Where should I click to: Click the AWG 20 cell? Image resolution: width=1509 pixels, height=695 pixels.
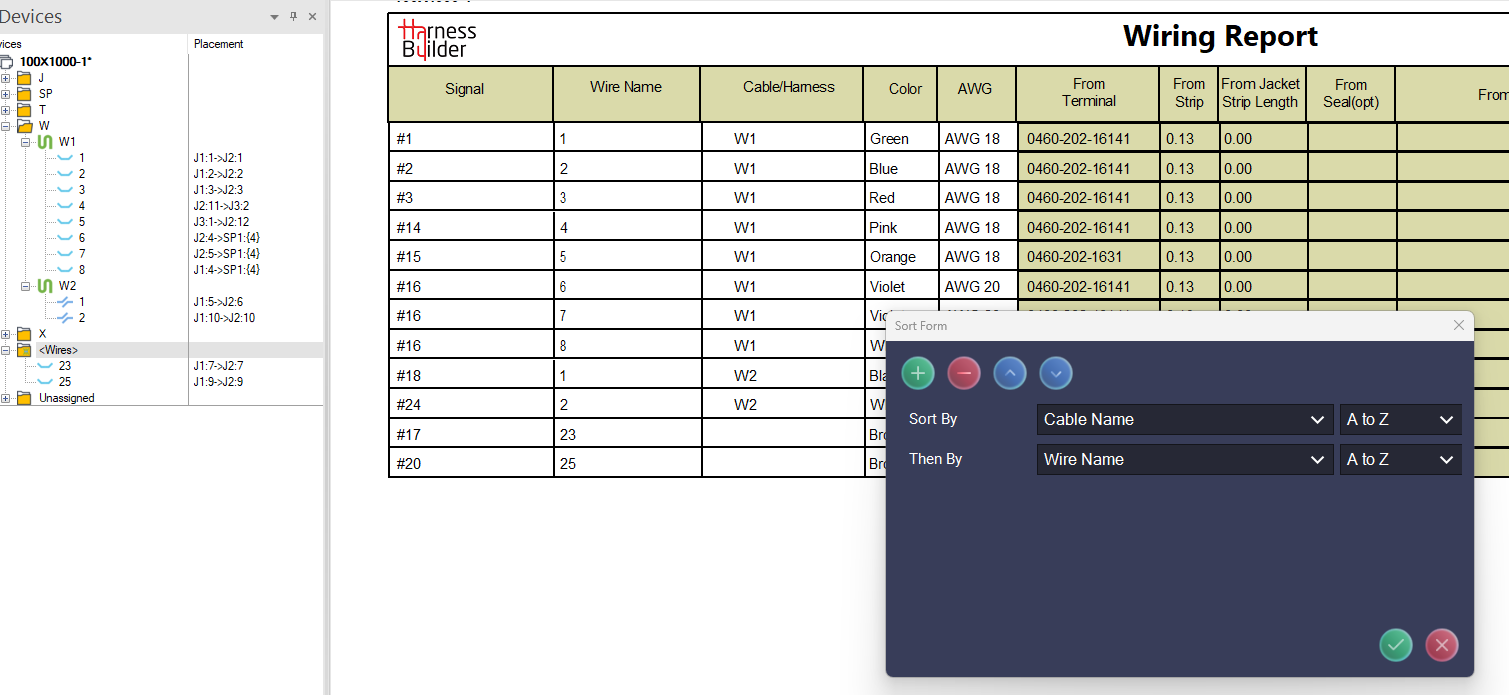977,286
